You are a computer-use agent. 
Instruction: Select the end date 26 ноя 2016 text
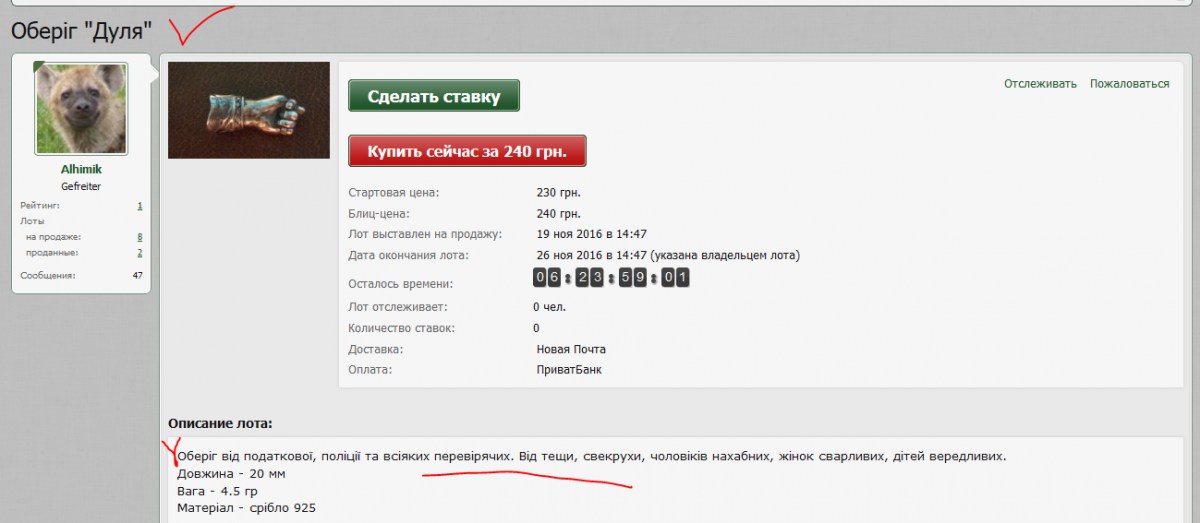click(668, 255)
